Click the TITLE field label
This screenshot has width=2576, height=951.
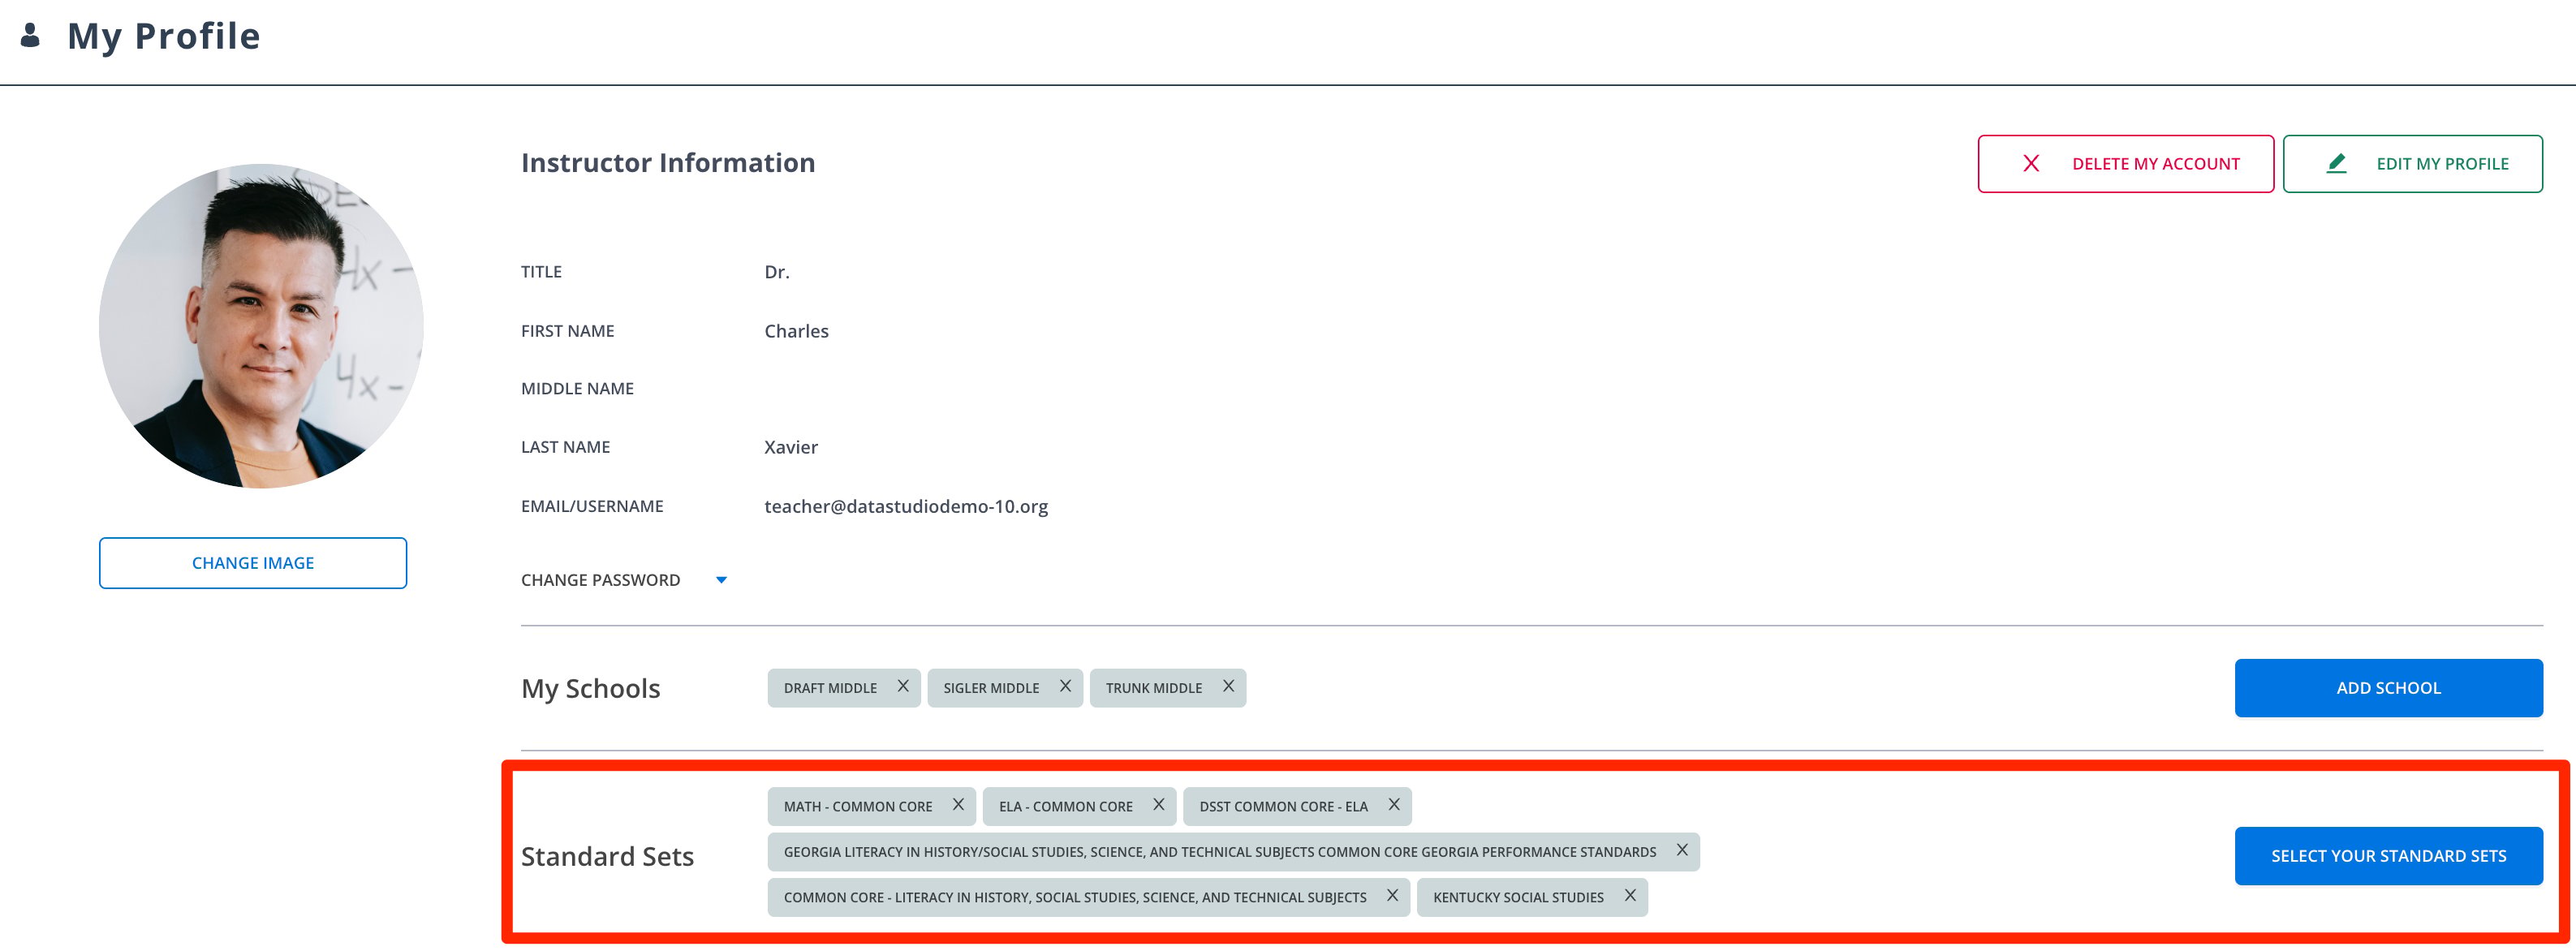tap(541, 272)
